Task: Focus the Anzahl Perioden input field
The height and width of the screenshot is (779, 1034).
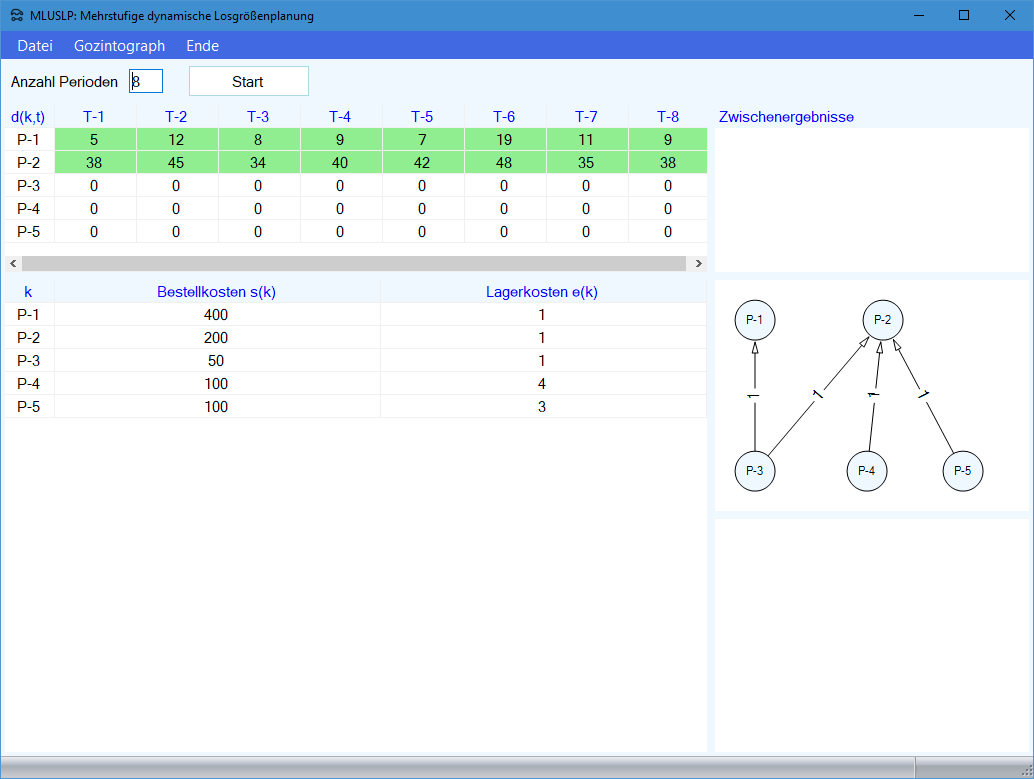Action: 146,81
